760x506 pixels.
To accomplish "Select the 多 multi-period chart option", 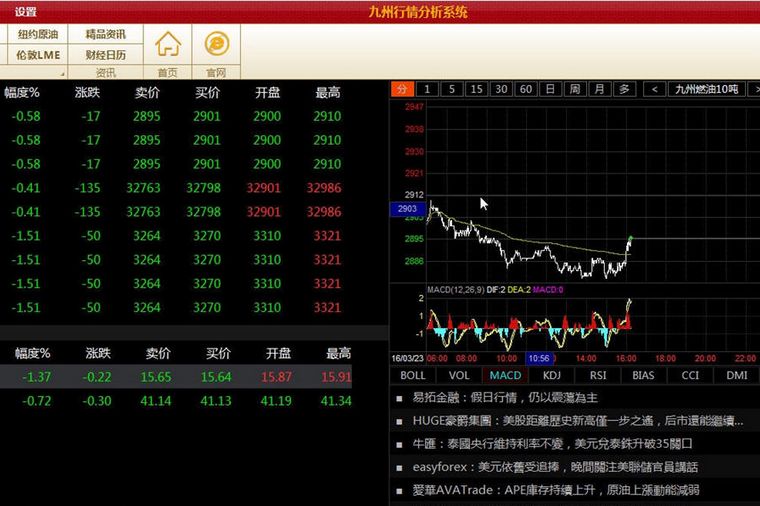I will pyautogui.click(x=624, y=89).
